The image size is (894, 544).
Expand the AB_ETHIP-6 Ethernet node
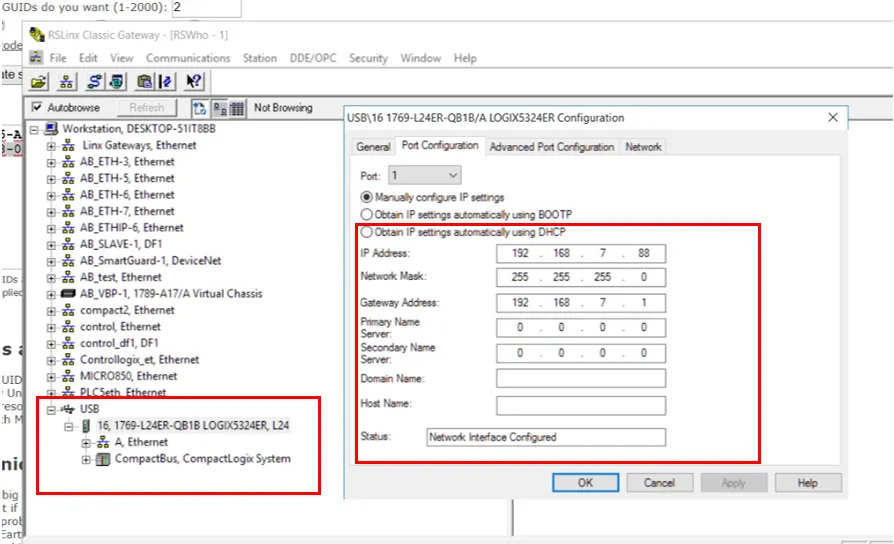tap(51, 229)
